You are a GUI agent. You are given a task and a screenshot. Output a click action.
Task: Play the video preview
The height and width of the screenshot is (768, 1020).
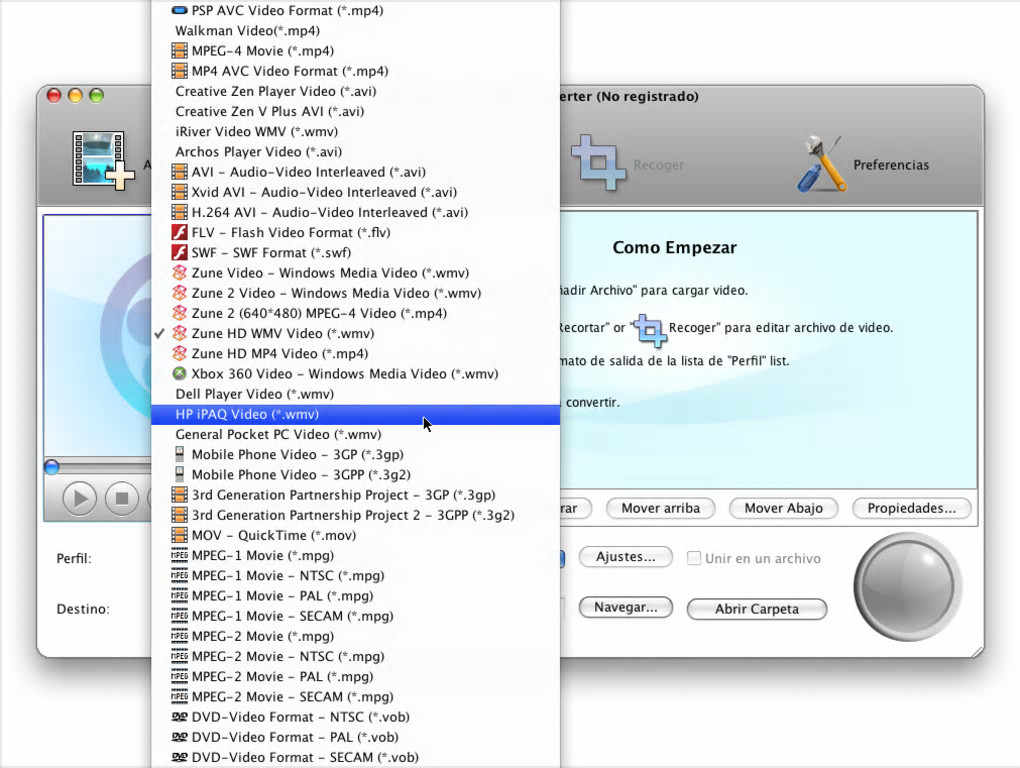tap(79, 499)
